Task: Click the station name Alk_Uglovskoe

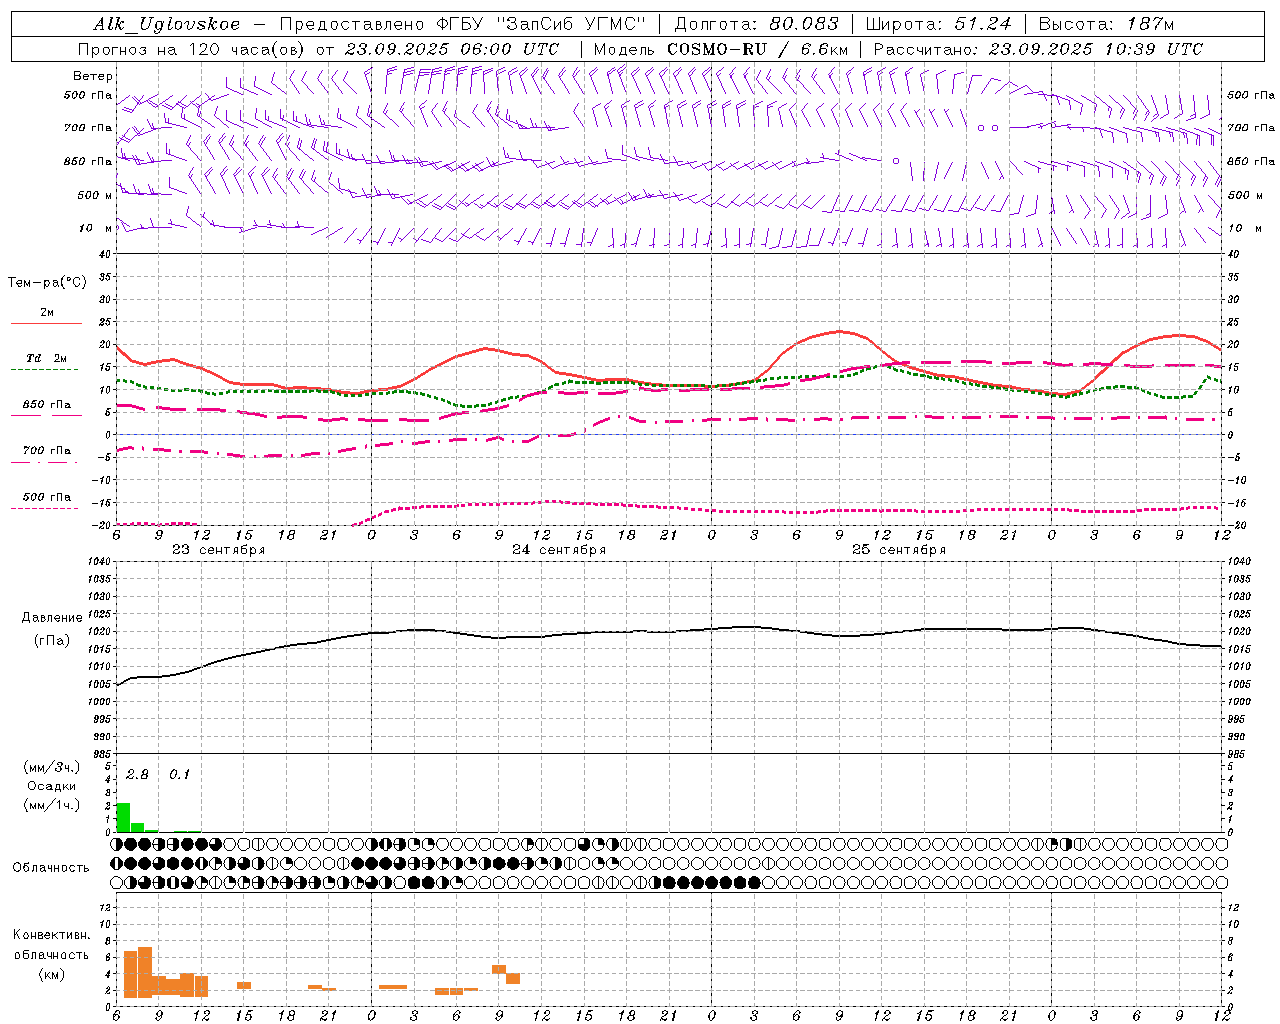Action: [x=167, y=24]
